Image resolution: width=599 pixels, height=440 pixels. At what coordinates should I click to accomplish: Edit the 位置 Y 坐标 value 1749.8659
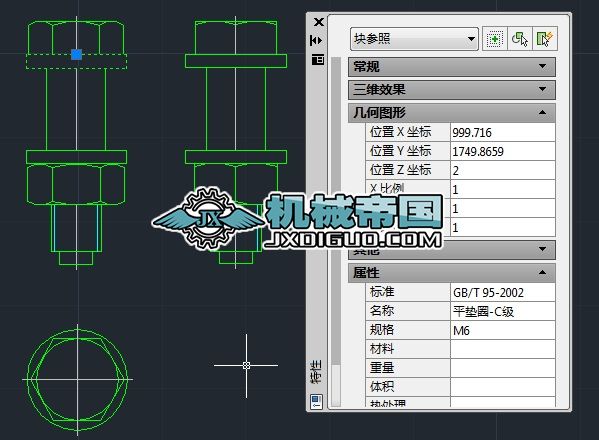(503, 152)
